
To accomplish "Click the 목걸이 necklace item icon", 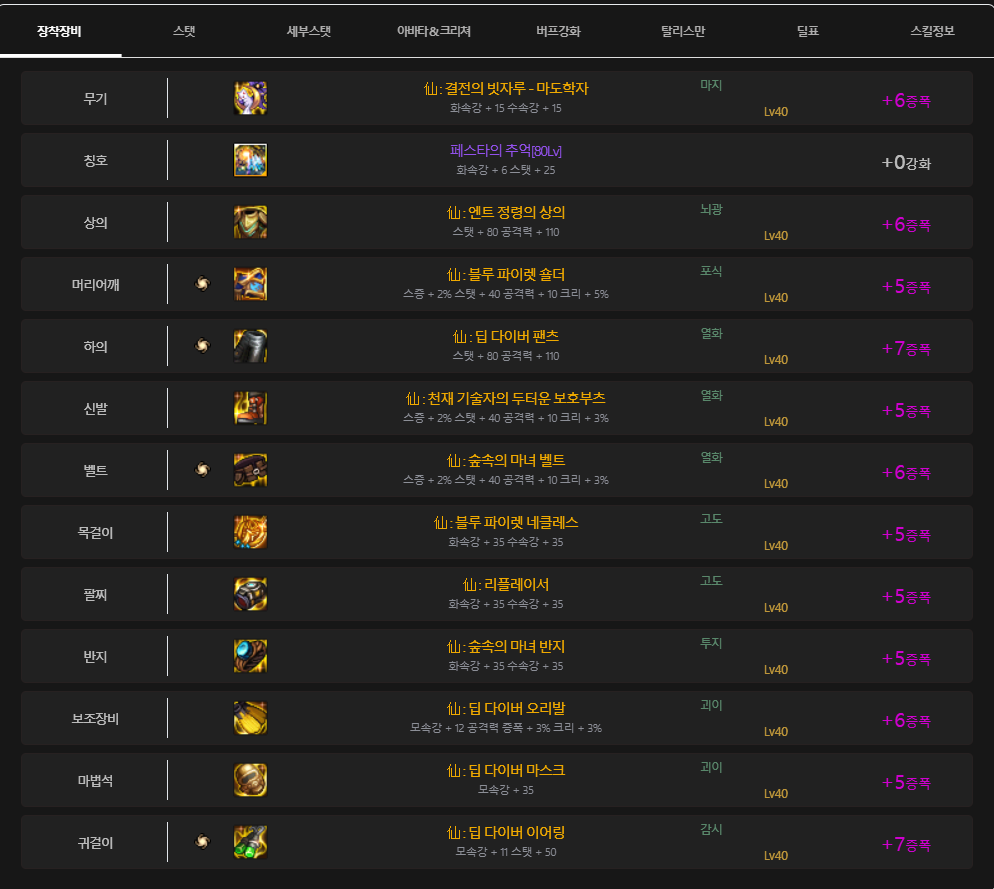I will tap(250, 532).
